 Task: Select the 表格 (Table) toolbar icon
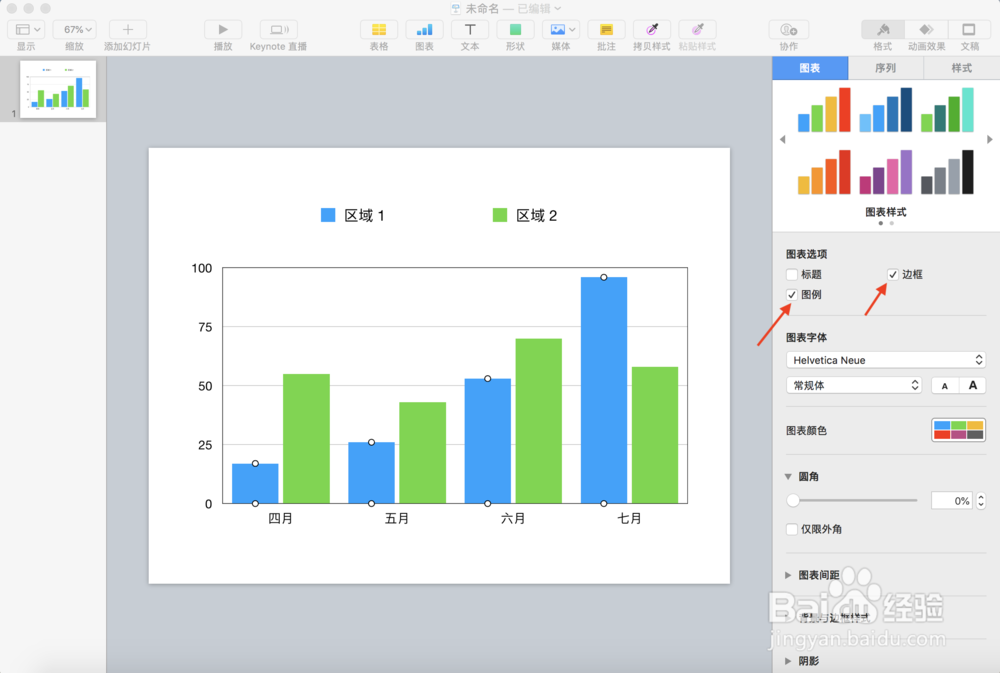(379, 32)
